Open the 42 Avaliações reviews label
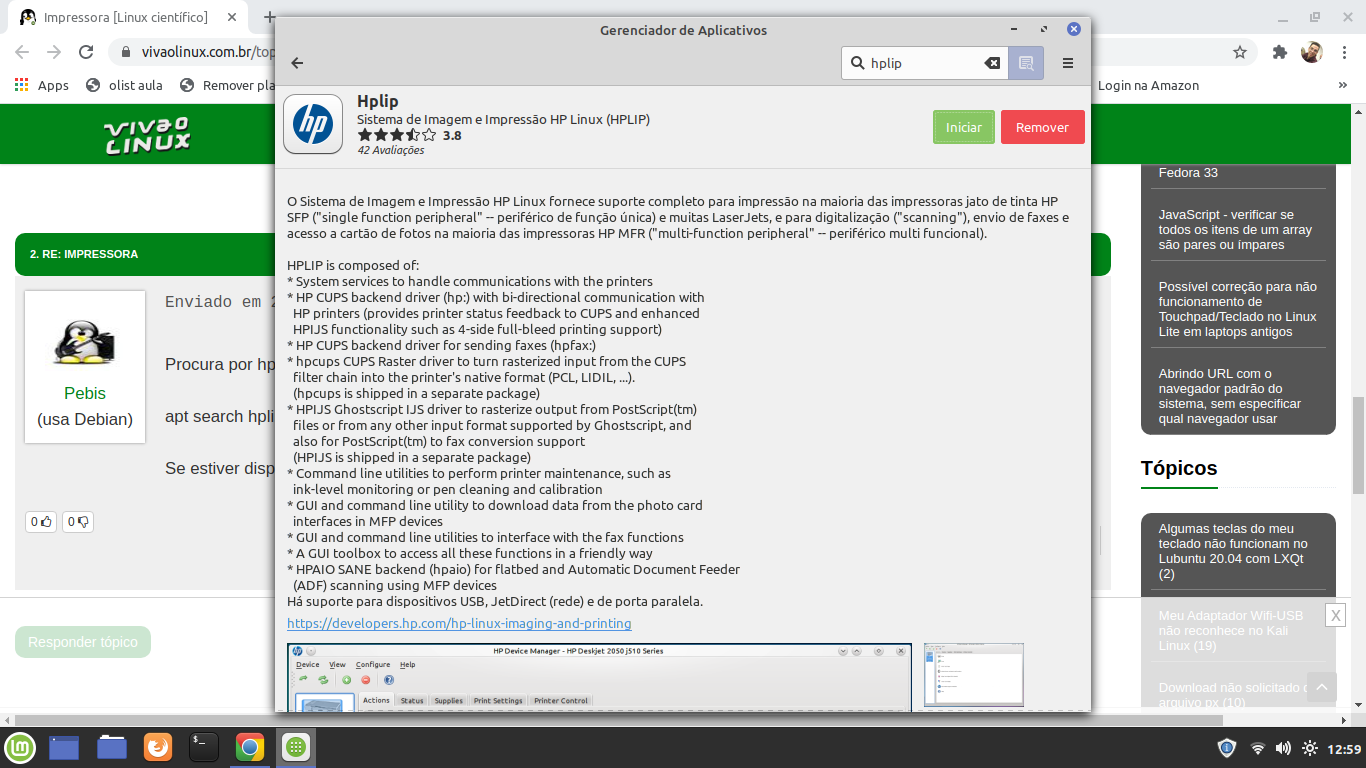Image resolution: width=1366 pixels, height=768 pixels. point(391,150)
